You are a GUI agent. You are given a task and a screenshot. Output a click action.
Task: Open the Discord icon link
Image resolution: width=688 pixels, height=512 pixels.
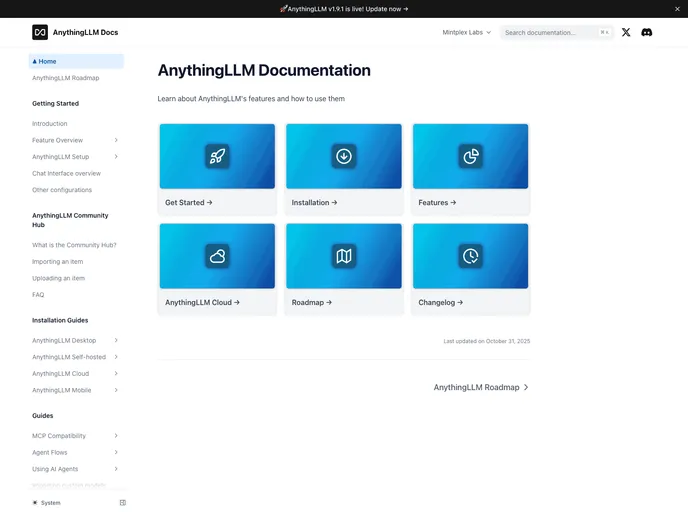[646, 32]
